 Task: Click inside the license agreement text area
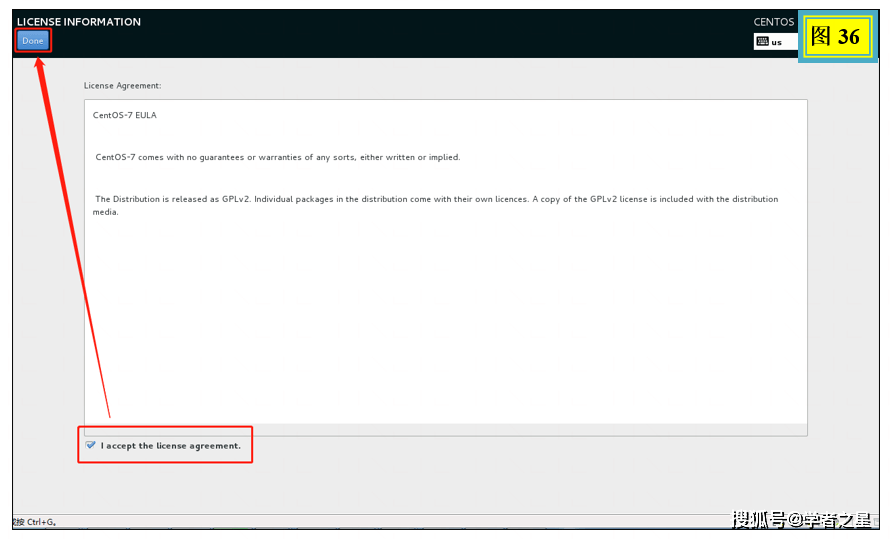point(446,267)
